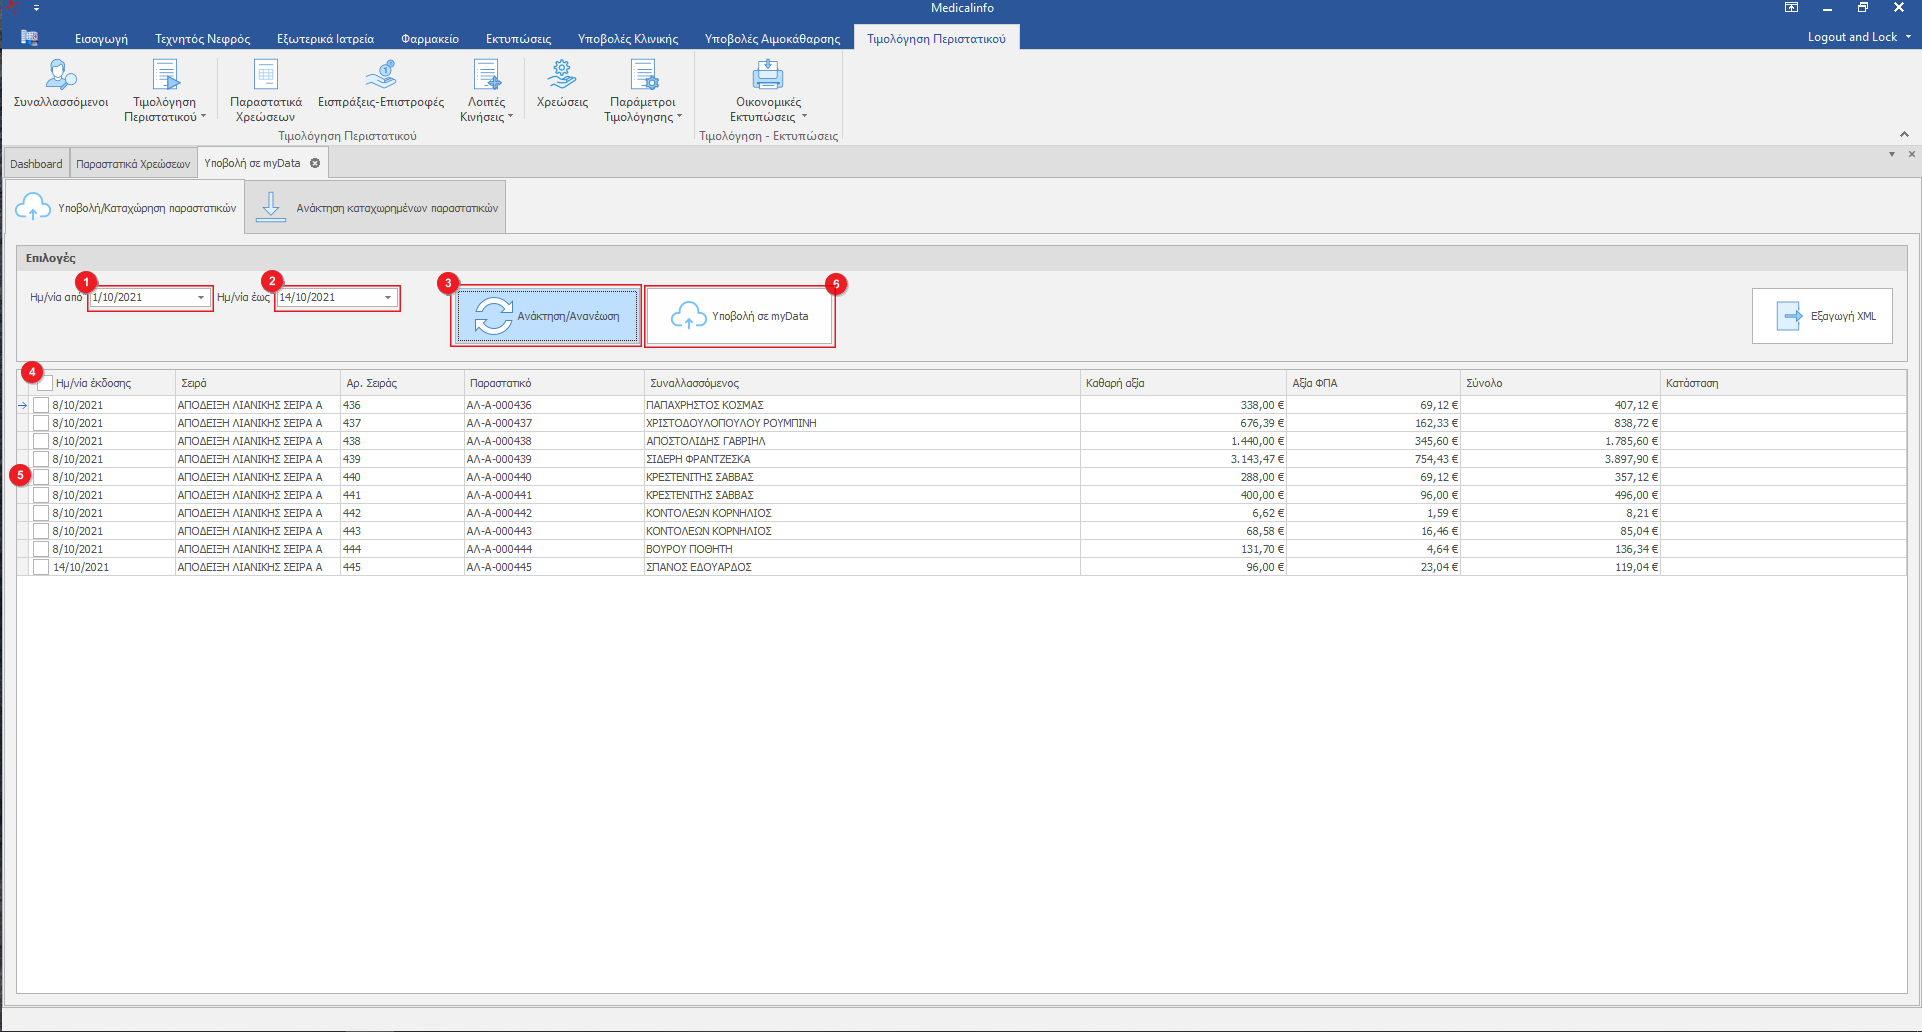
Task: Open the Ημ/νία έως date picker arrow
Action: tap(388, 298)
